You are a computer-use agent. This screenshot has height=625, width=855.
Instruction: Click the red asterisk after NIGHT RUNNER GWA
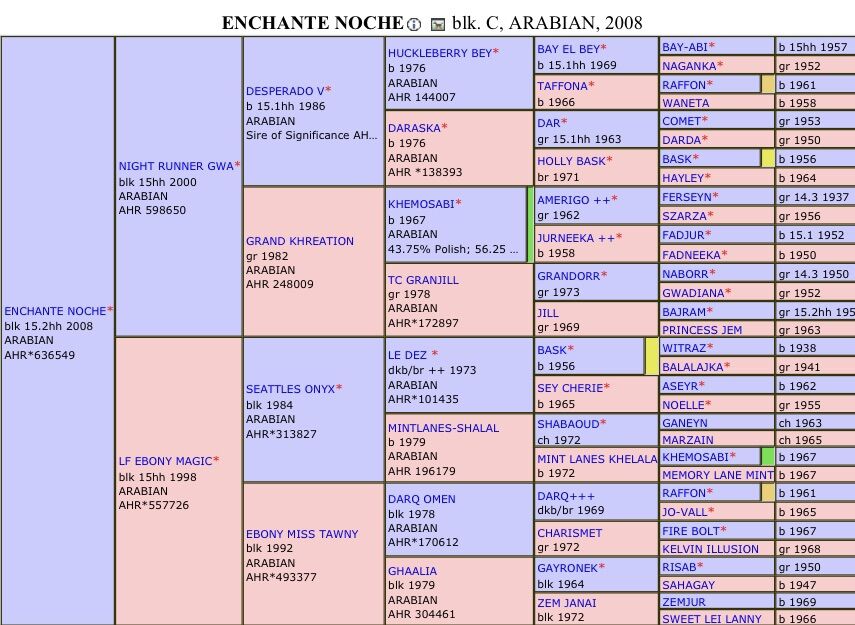[x=237, y=165]
